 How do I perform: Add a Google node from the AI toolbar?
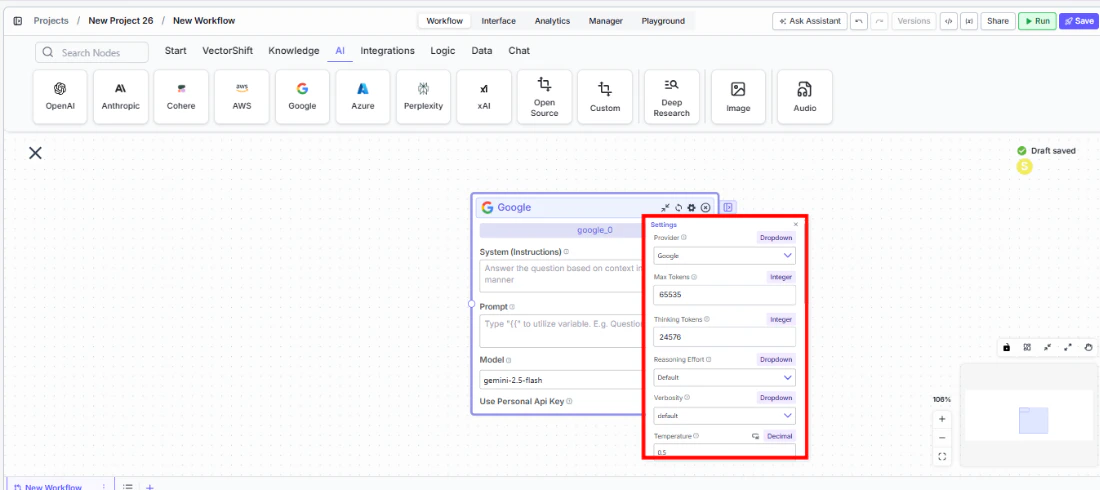(302, 97)
